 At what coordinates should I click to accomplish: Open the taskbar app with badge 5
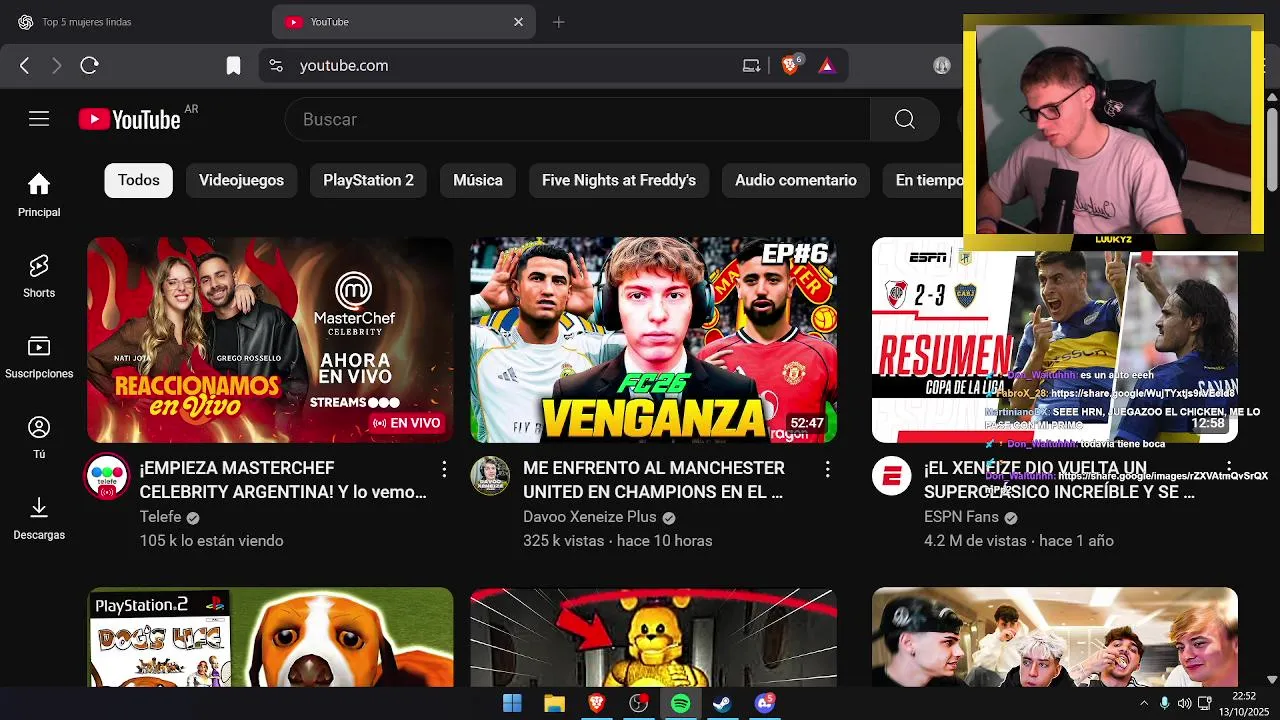765,703
